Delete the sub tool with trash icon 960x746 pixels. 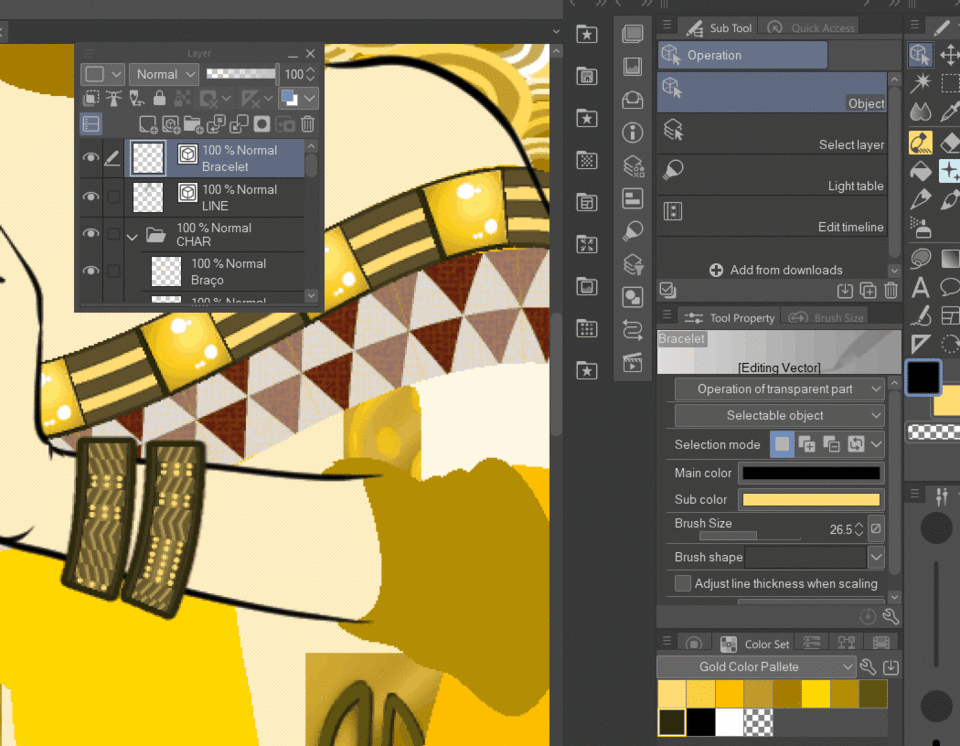891,290
